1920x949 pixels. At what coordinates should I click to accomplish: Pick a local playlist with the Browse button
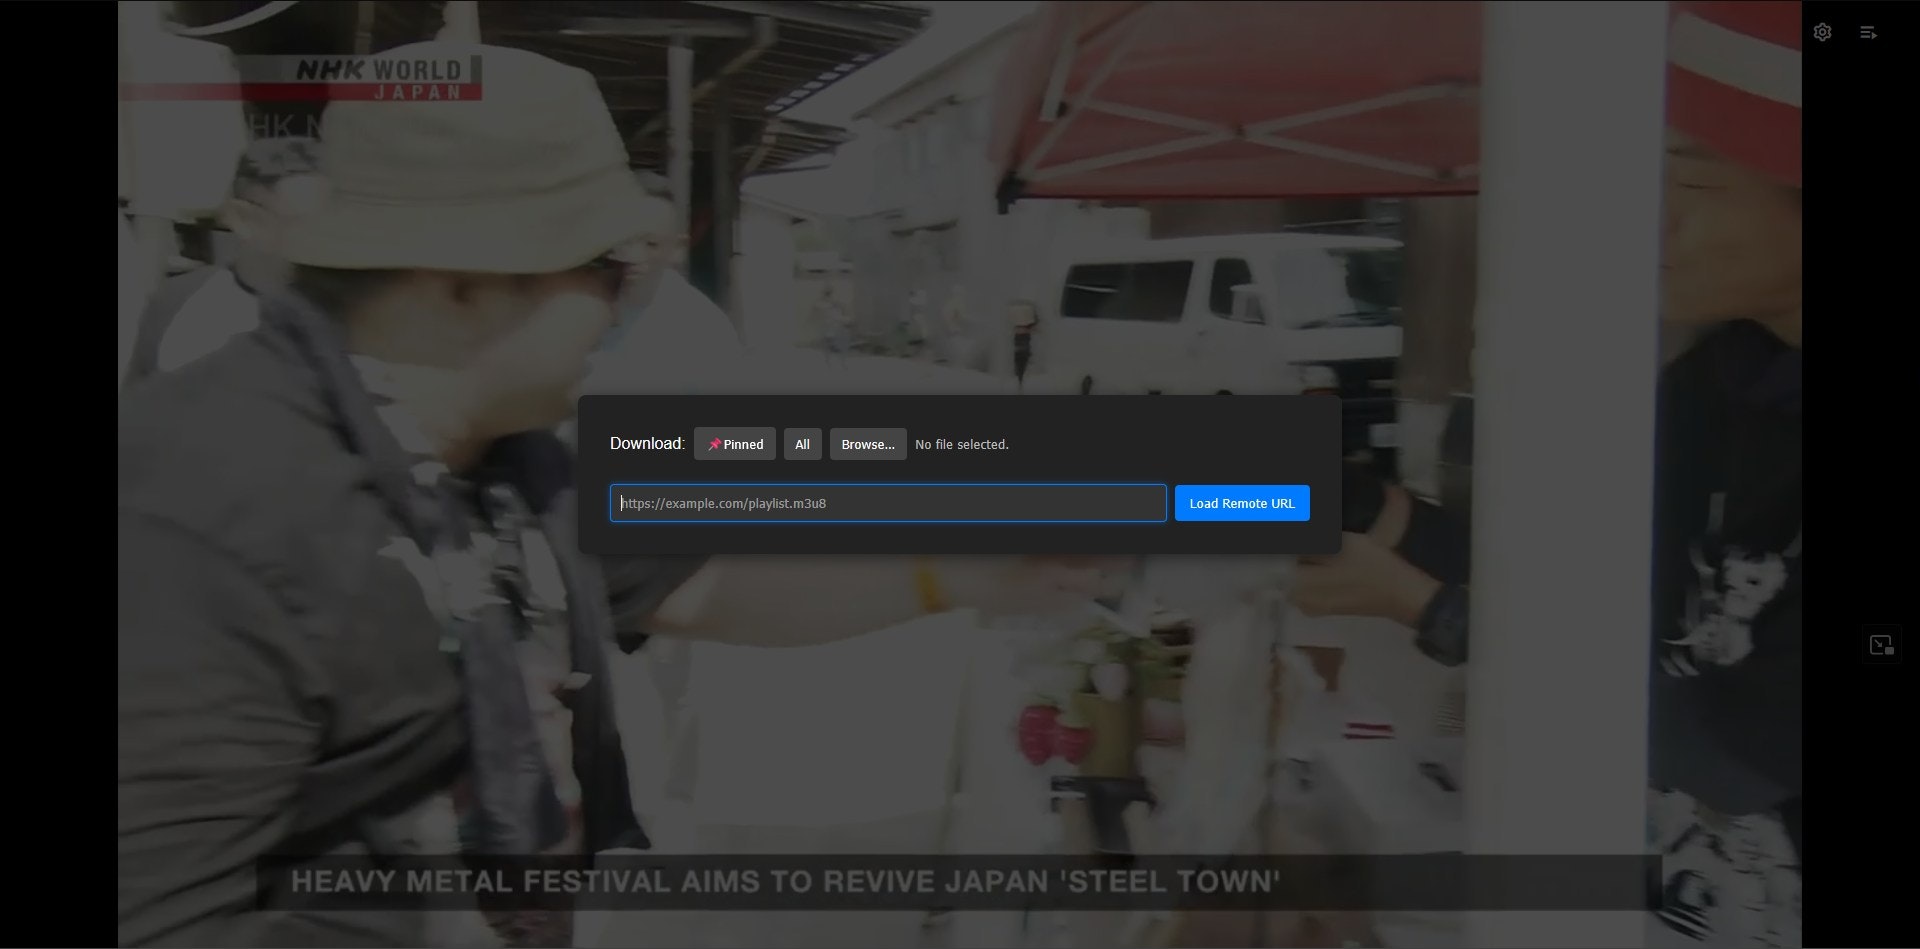point(868,444)
